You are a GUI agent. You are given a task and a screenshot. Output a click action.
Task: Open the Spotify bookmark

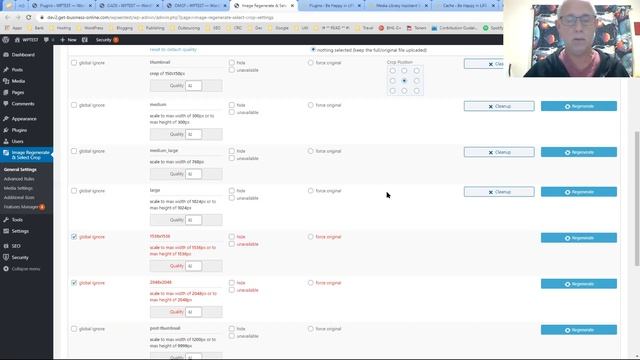tap(493, 28)
